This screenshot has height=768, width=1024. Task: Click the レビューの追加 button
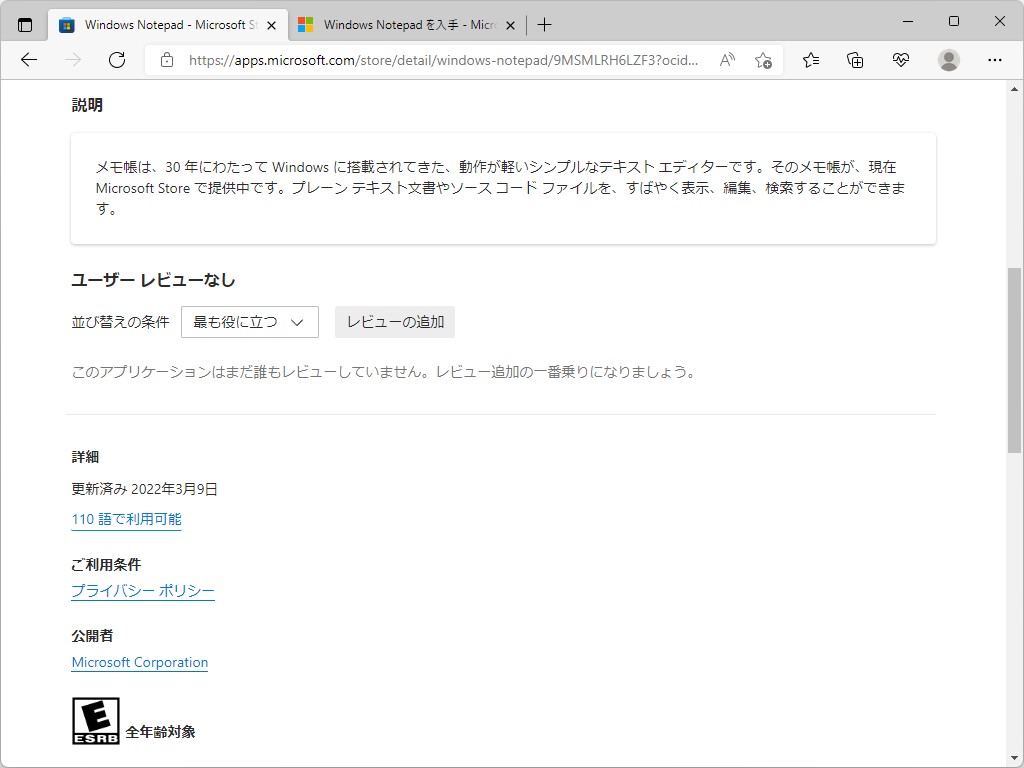click(394, 322)
